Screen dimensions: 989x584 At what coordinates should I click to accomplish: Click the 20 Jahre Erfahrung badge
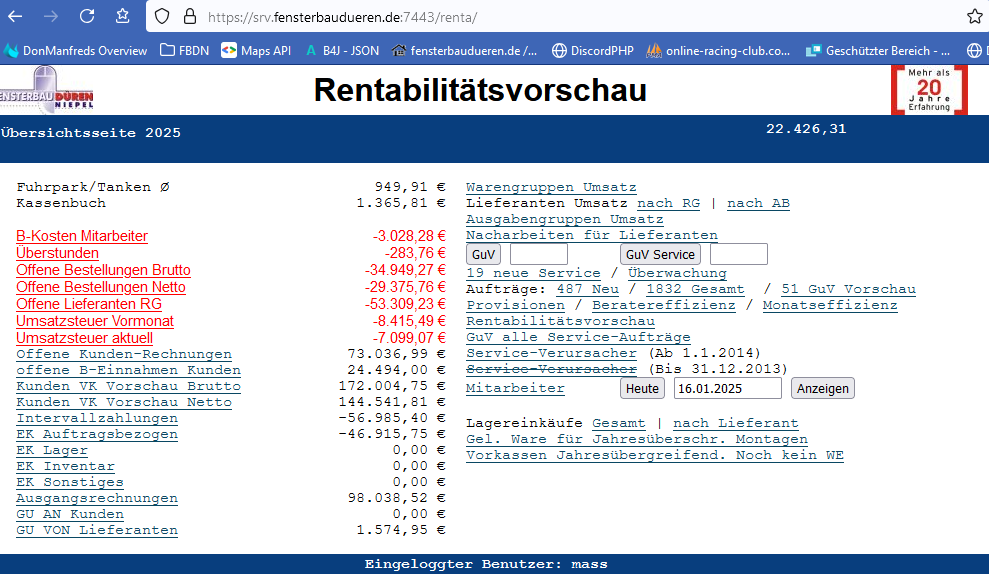(x=929, y=90)
